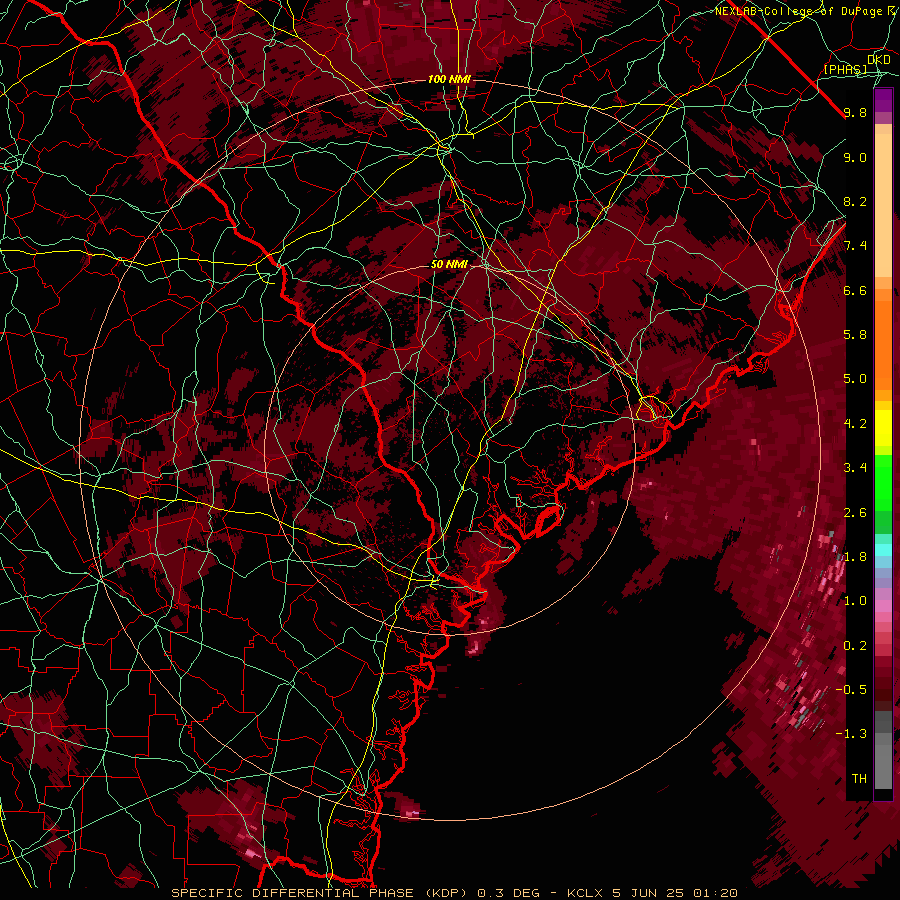900x900 pixels.
Task: Pick the cyan band on the color bar
Action: click(883, 549)
